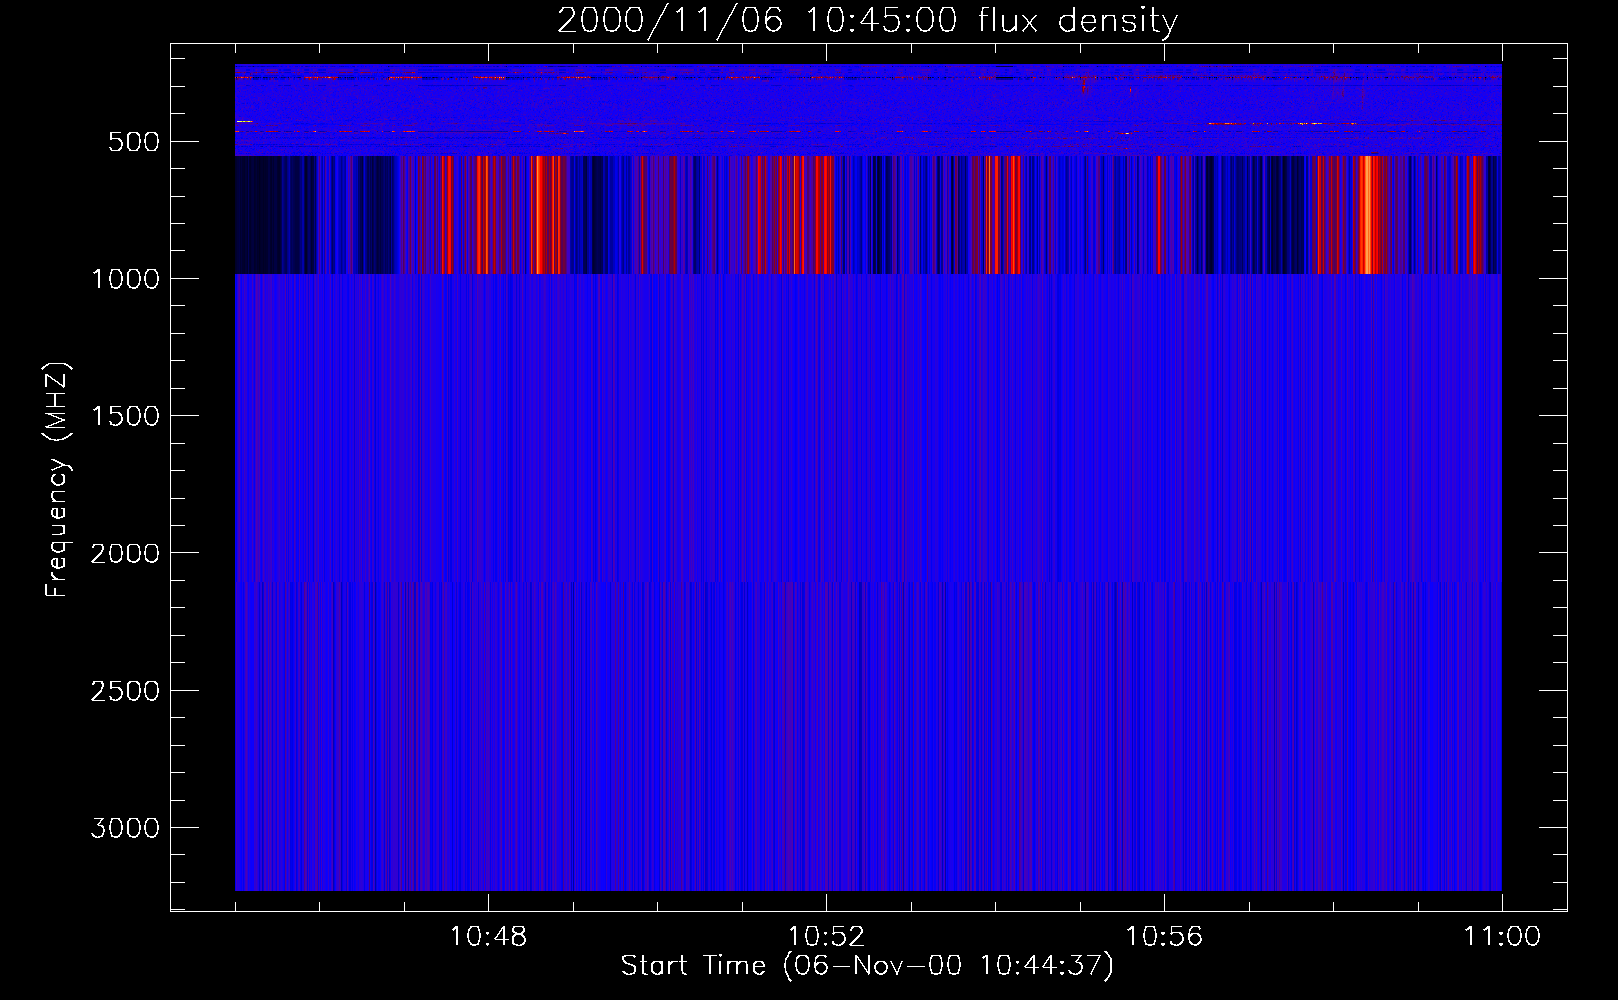
Task: Click the 10:56 time tick label
Action: (x=1164, y=937)
